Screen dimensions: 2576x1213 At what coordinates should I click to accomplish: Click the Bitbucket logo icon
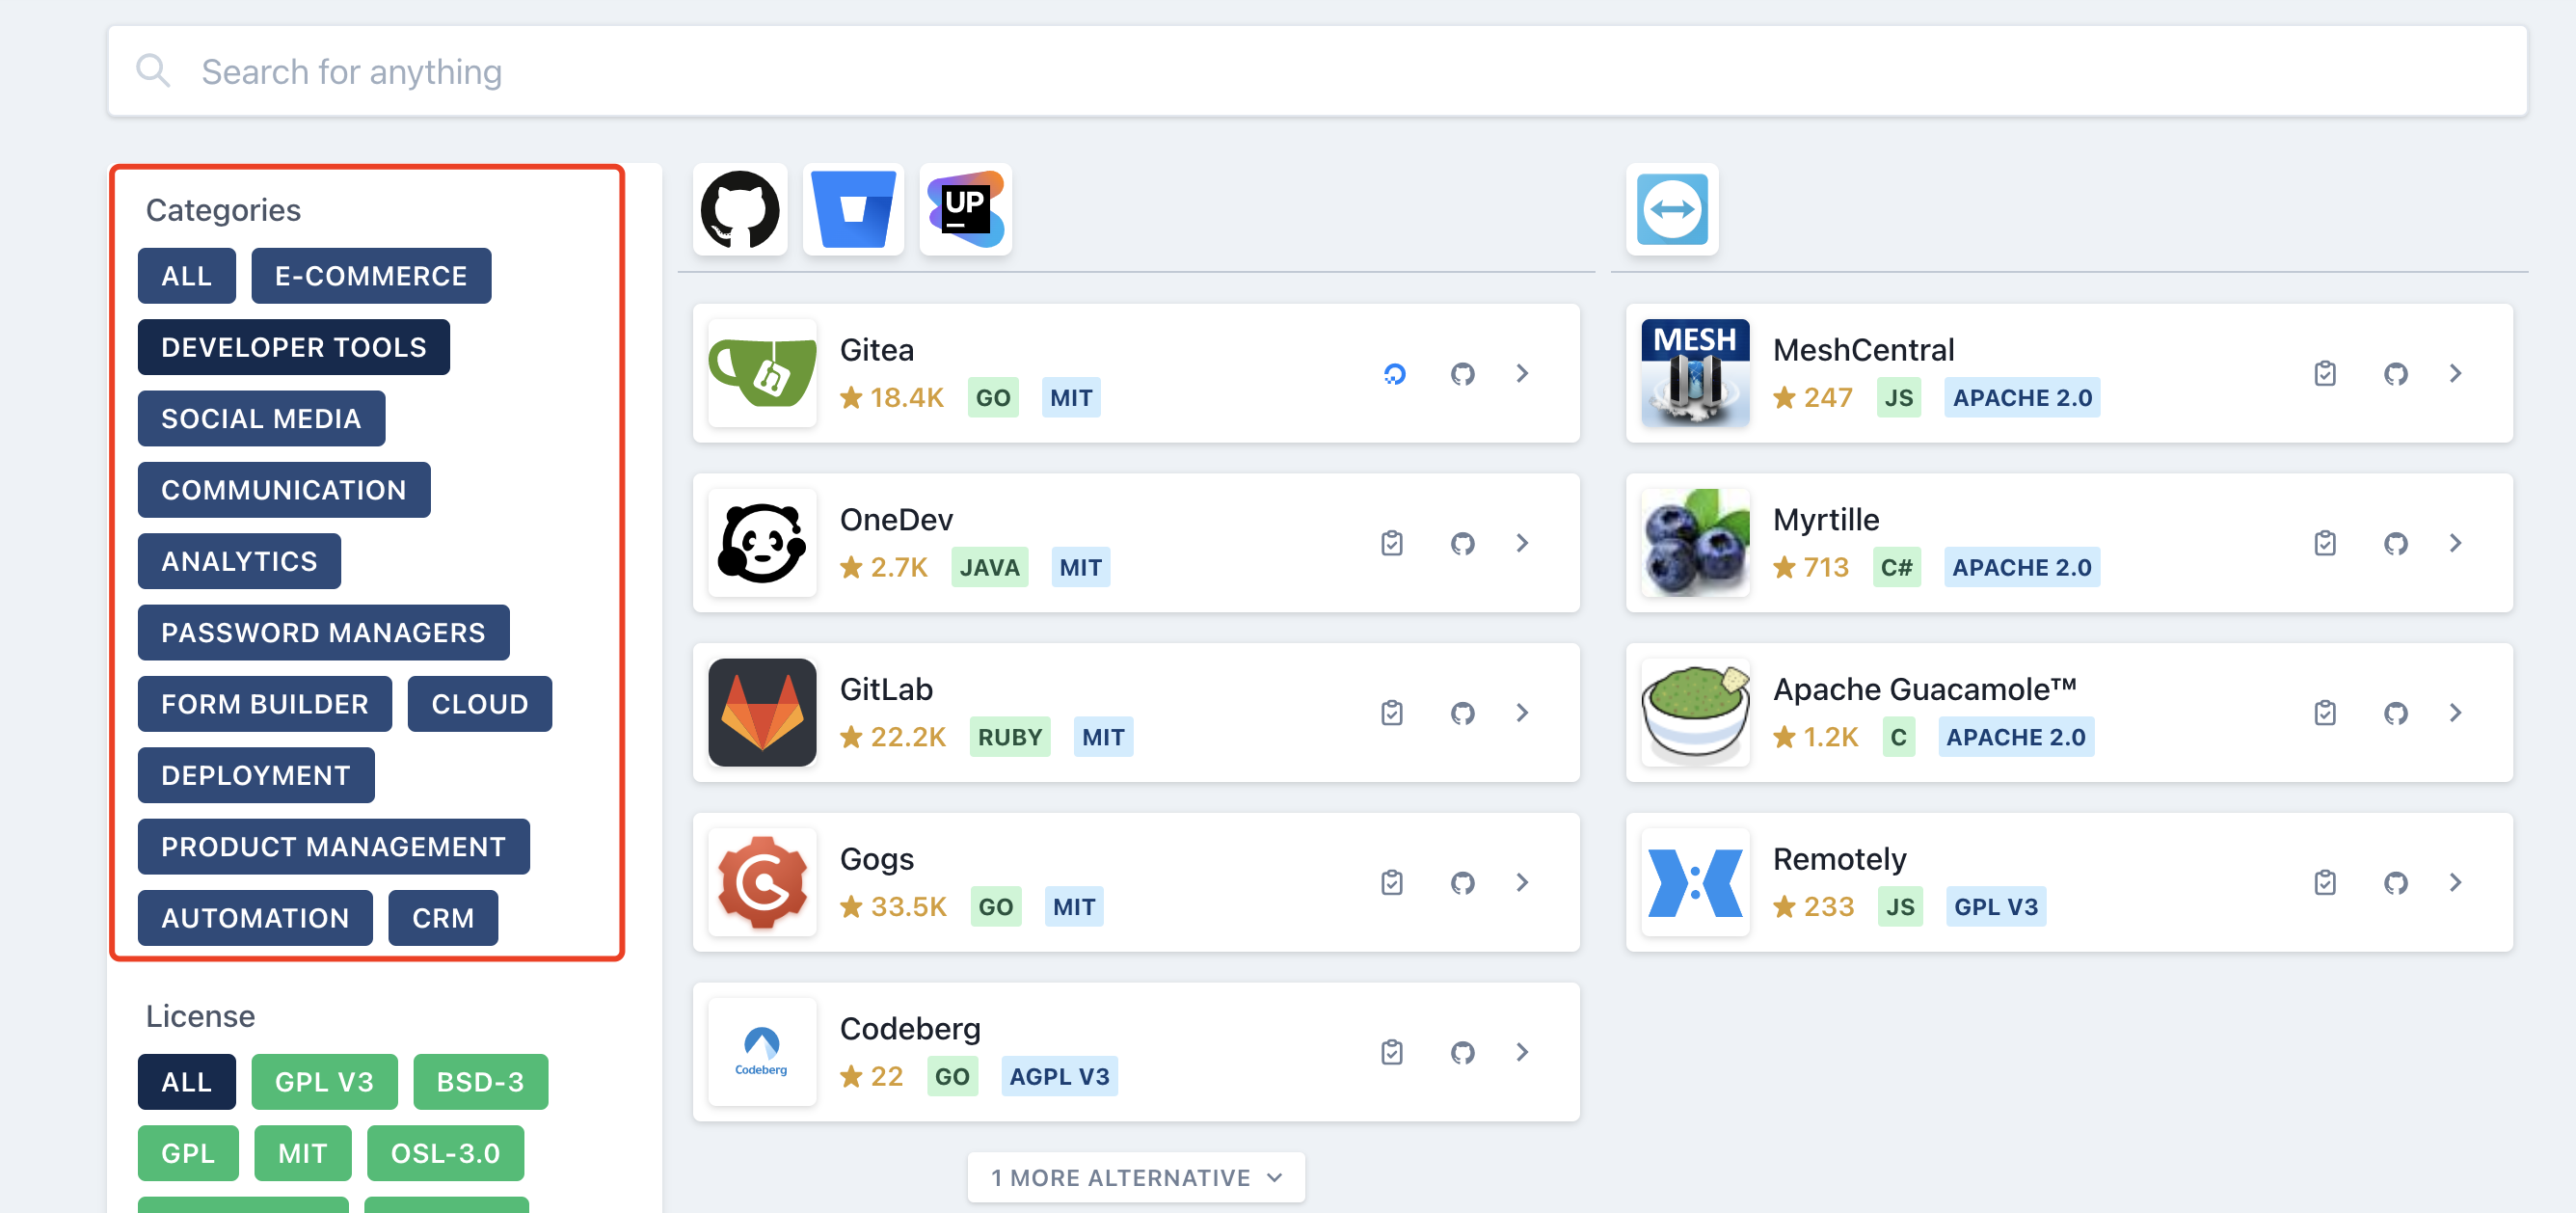click(x=853, y=209)
